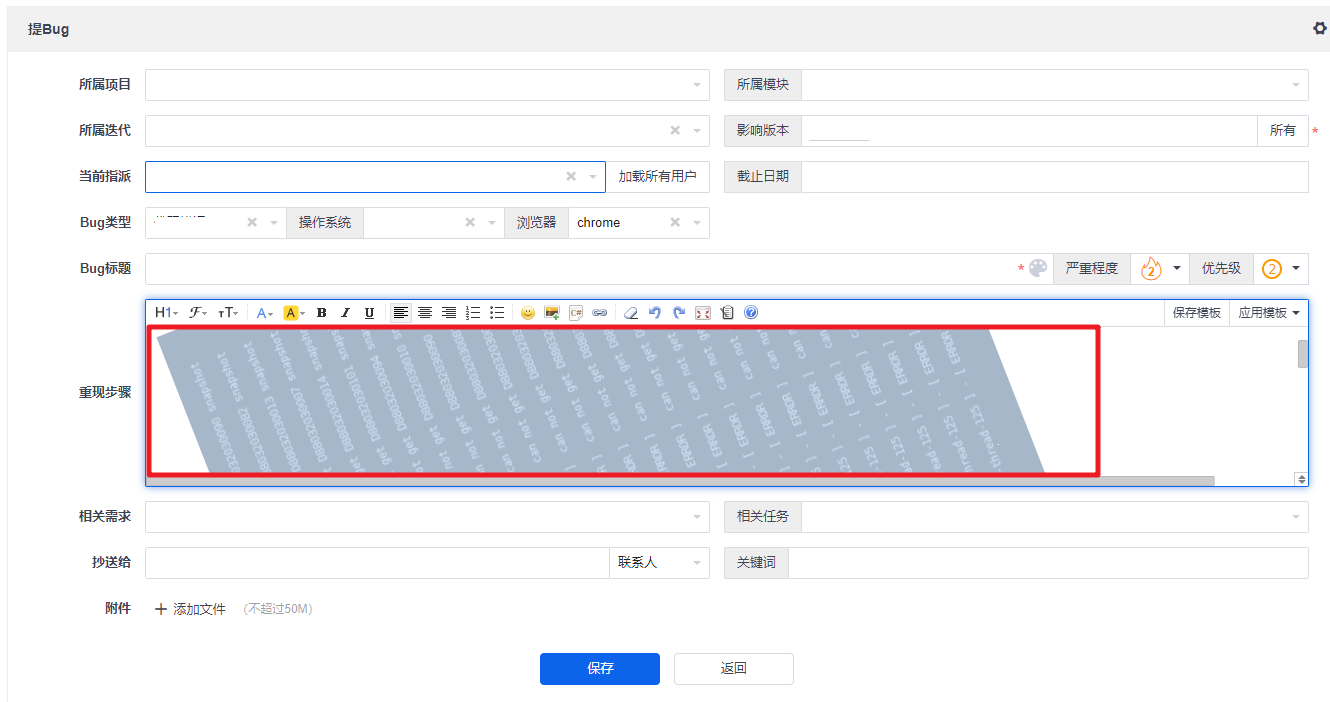Open the 相关任务 dropdown

click(1055, 517)
